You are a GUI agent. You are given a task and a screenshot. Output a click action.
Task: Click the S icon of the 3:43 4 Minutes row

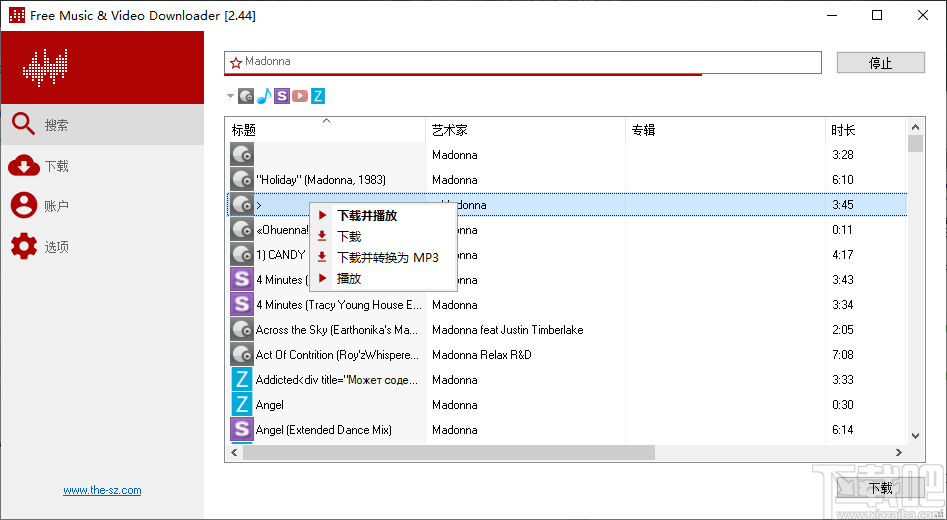click(242, 280)
